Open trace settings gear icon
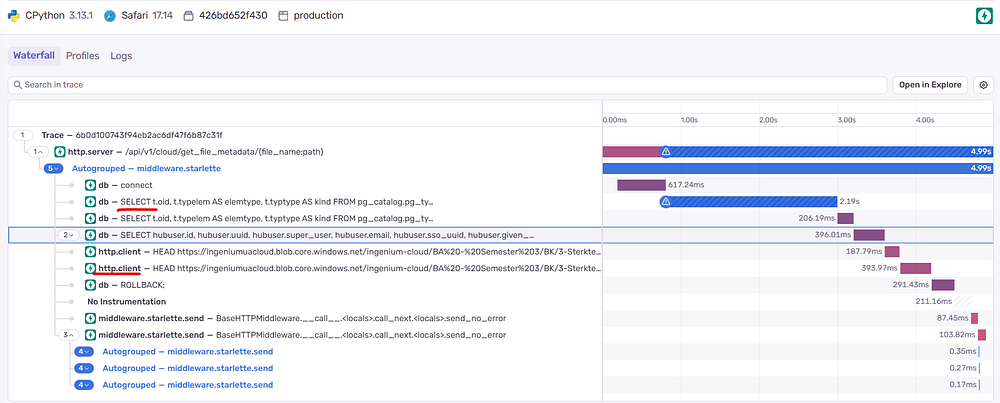 click(983, 85)
